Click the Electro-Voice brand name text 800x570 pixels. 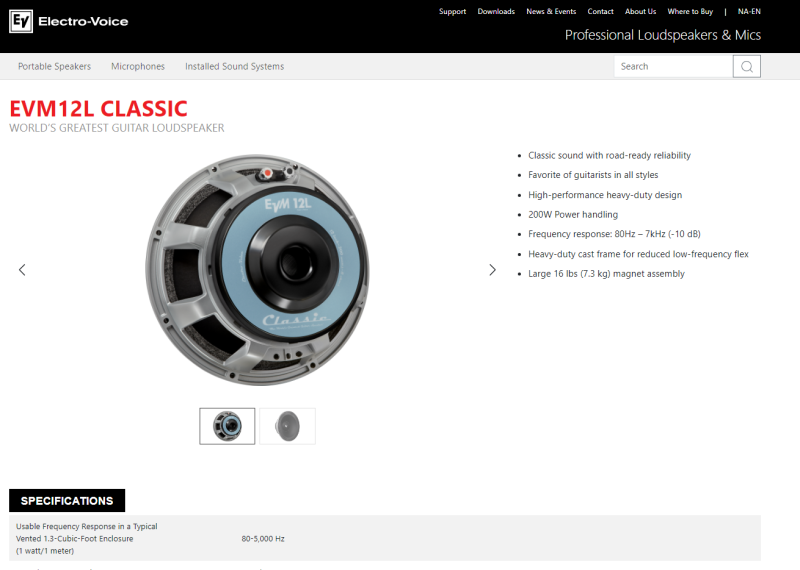click(83, 21)
